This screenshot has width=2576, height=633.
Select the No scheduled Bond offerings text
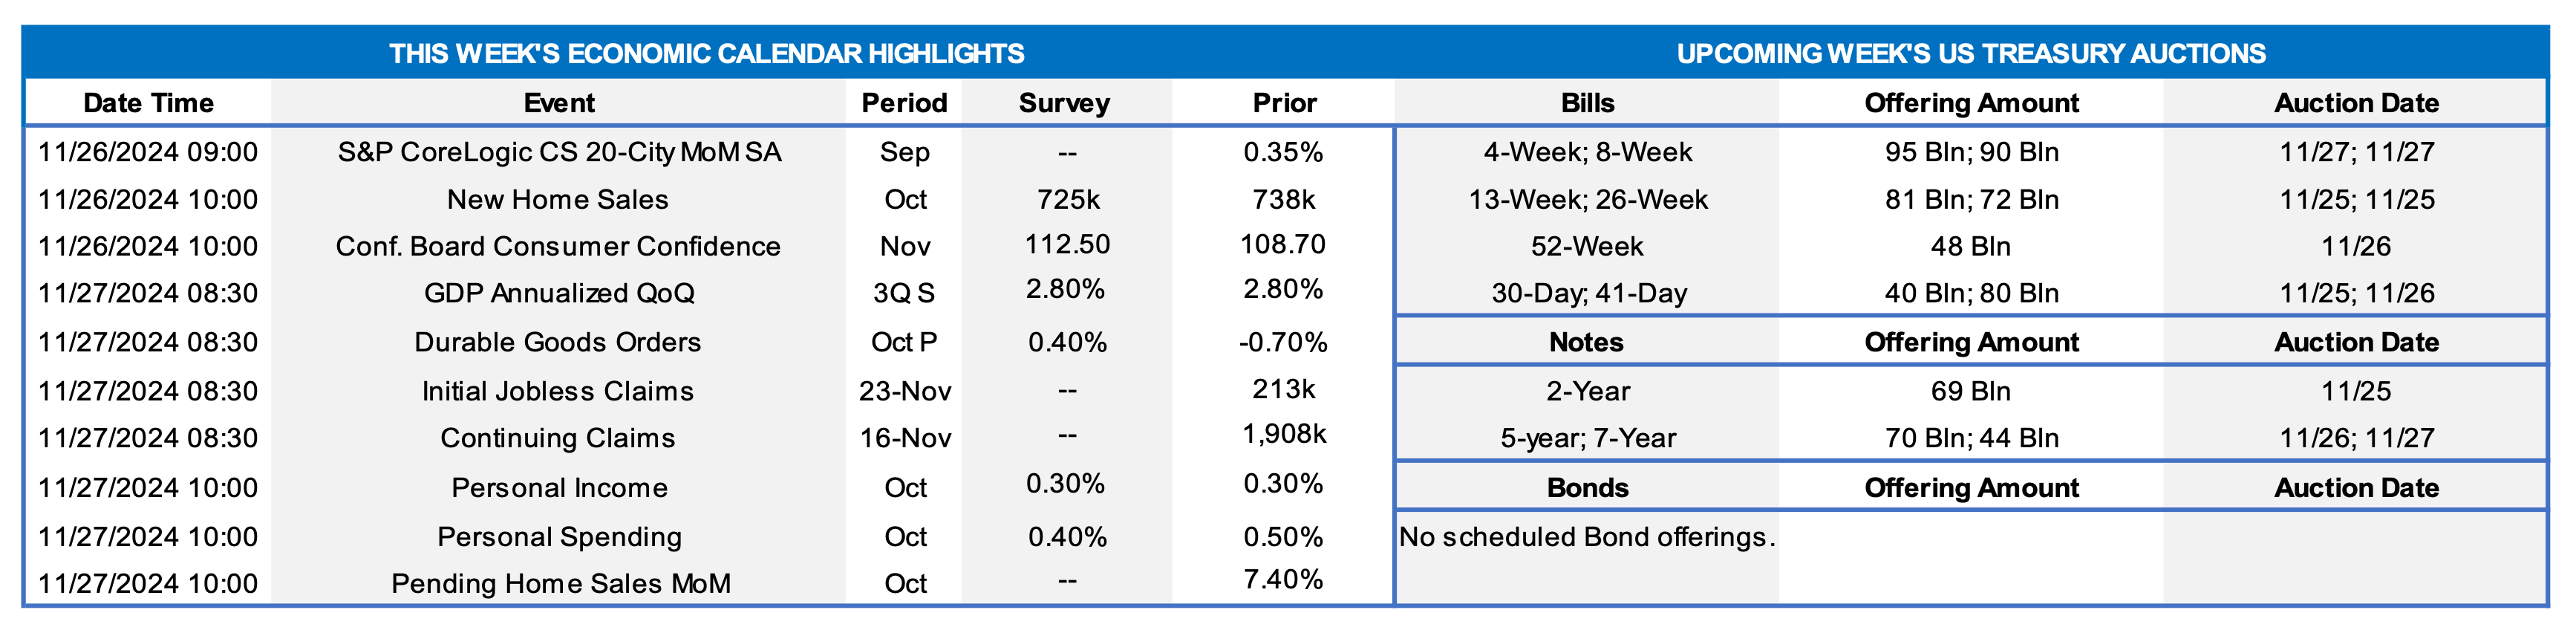coord(1587,538)
